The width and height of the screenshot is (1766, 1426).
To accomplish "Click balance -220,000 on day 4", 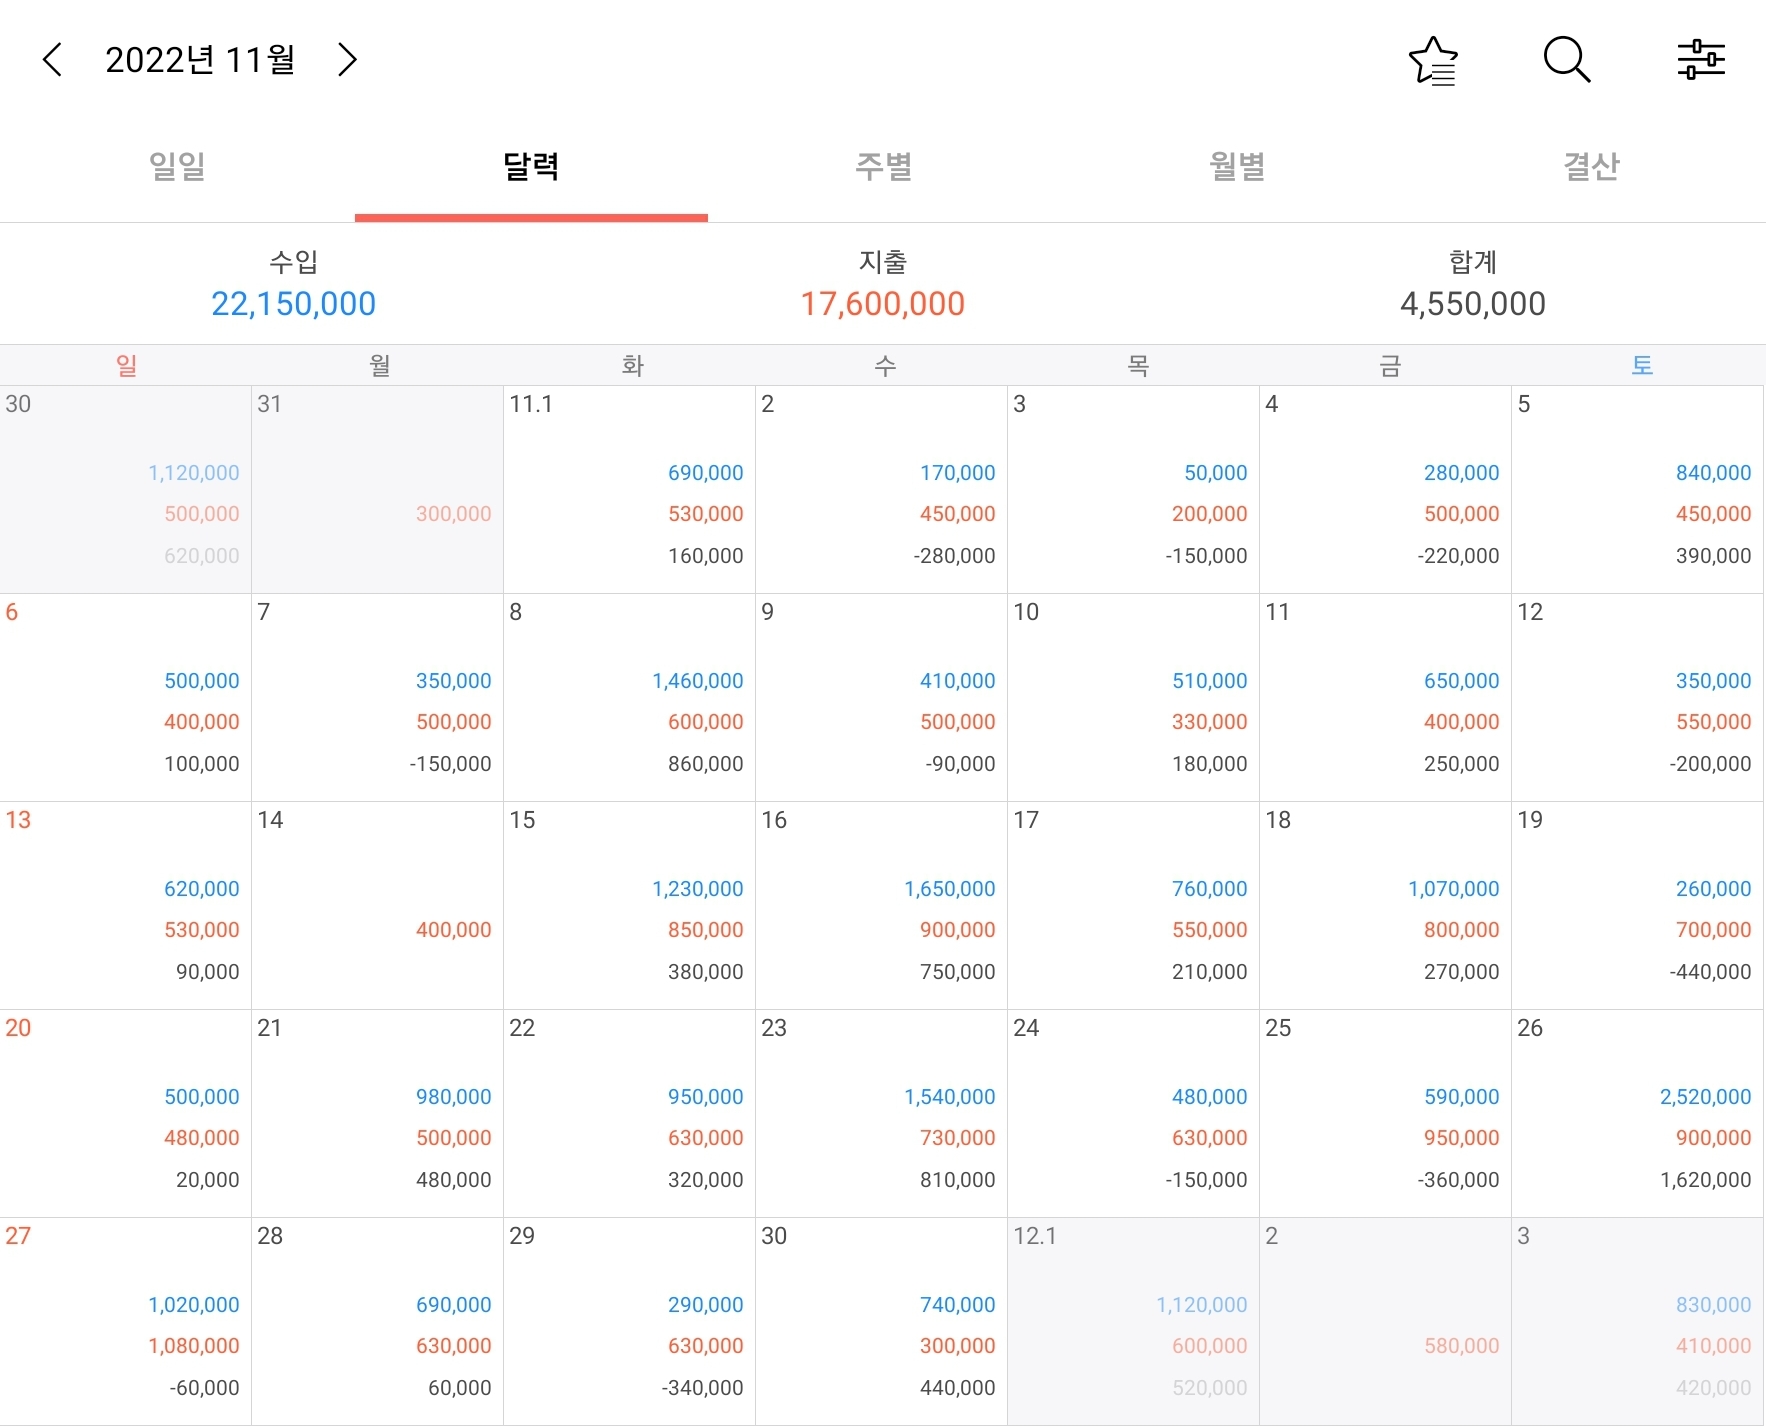I will coord(1458,556).
